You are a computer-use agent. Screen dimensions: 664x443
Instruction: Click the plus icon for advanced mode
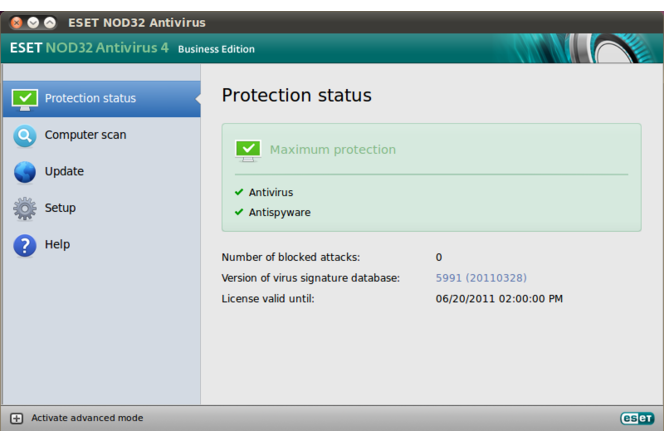[x=17, y=418]
